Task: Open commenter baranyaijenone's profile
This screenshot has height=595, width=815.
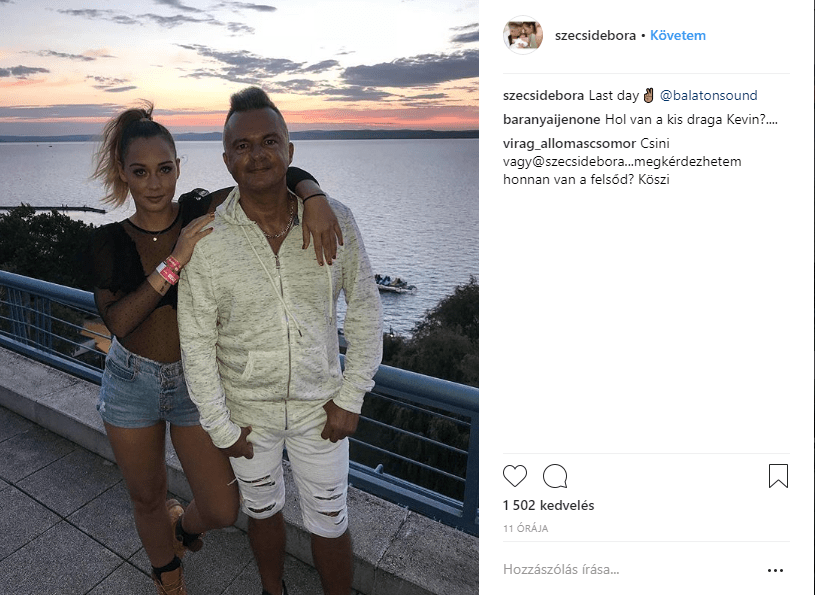Action: (551, 120)
